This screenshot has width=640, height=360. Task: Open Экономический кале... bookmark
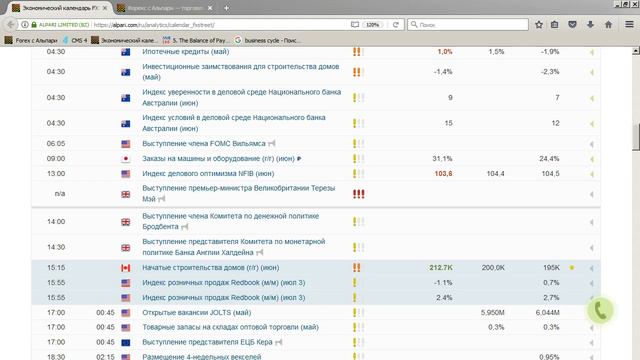click(124, 40)
